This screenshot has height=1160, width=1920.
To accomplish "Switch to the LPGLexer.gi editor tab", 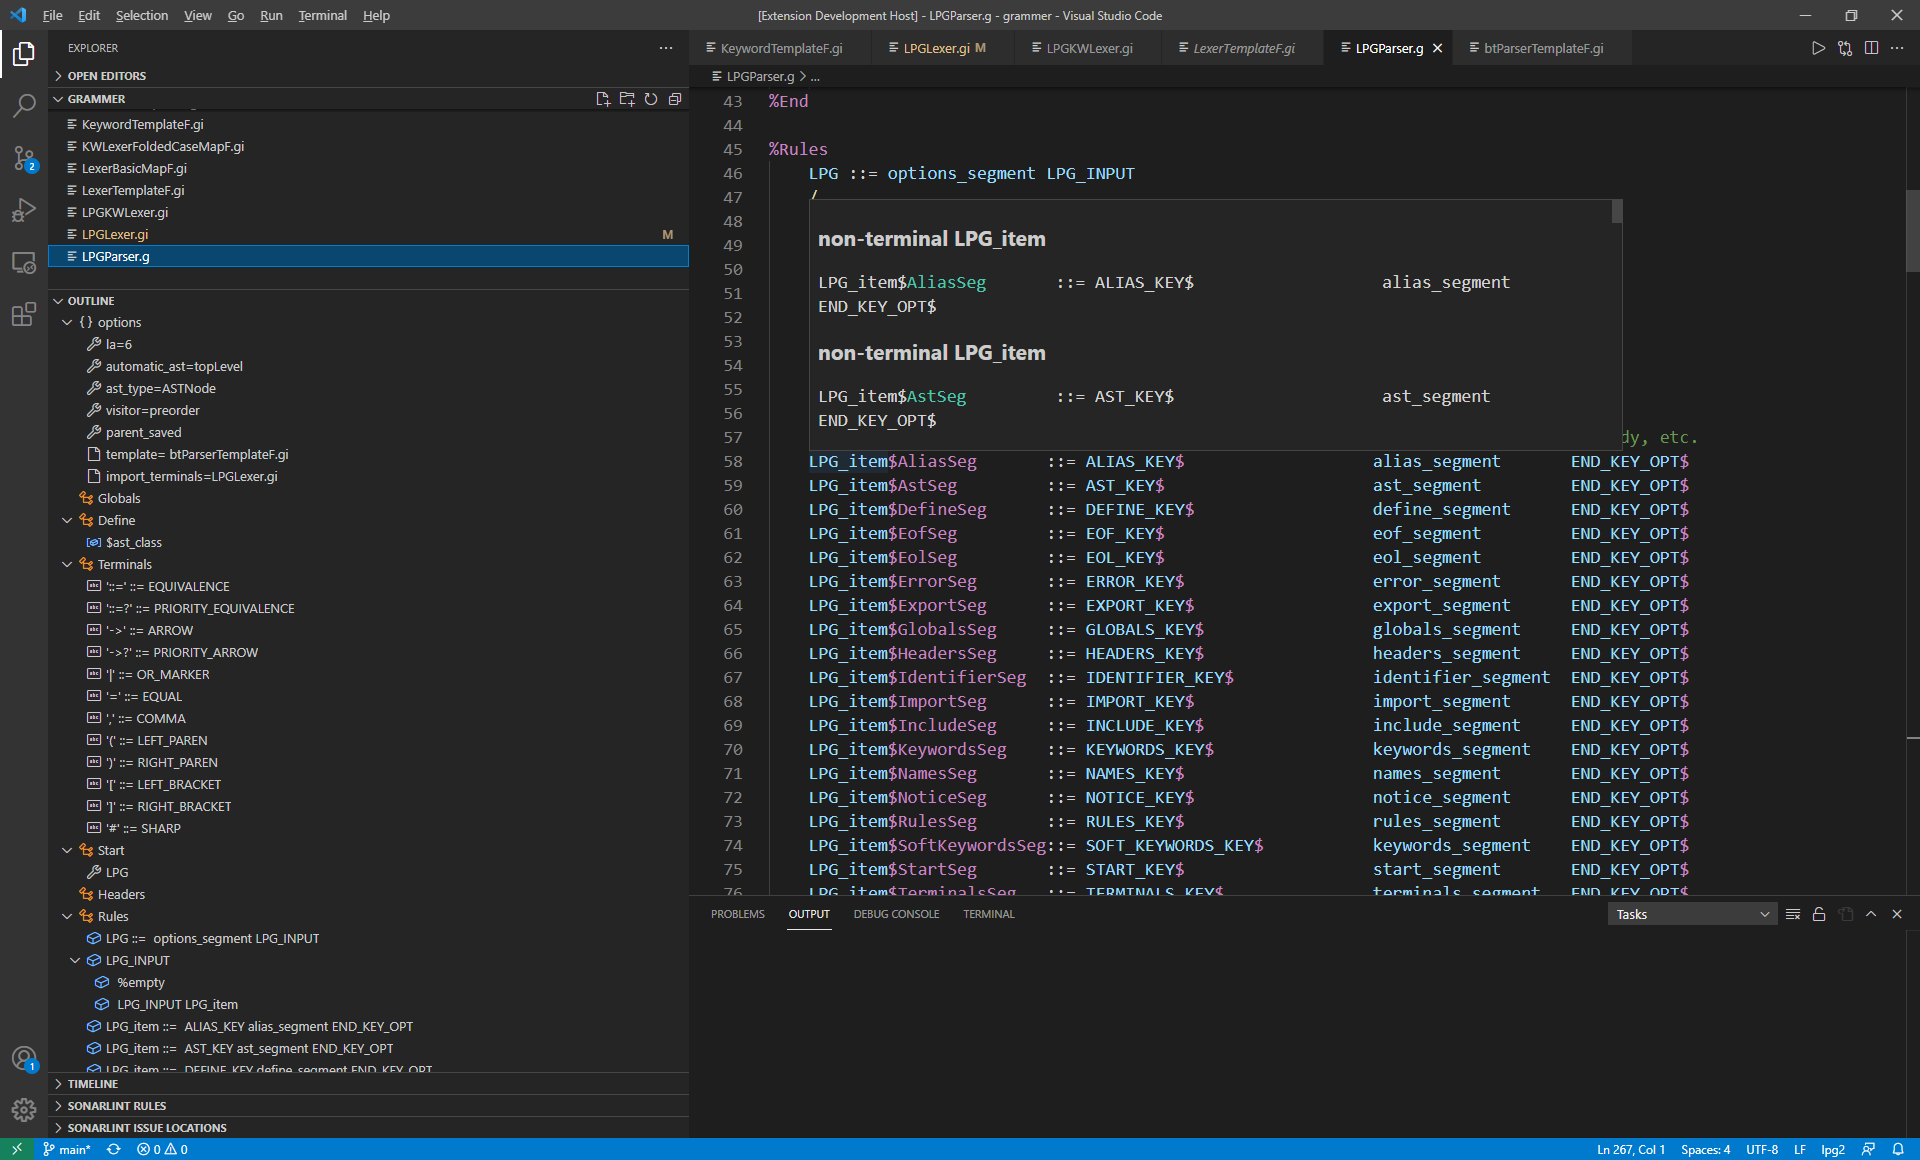I will pos(936,48).
